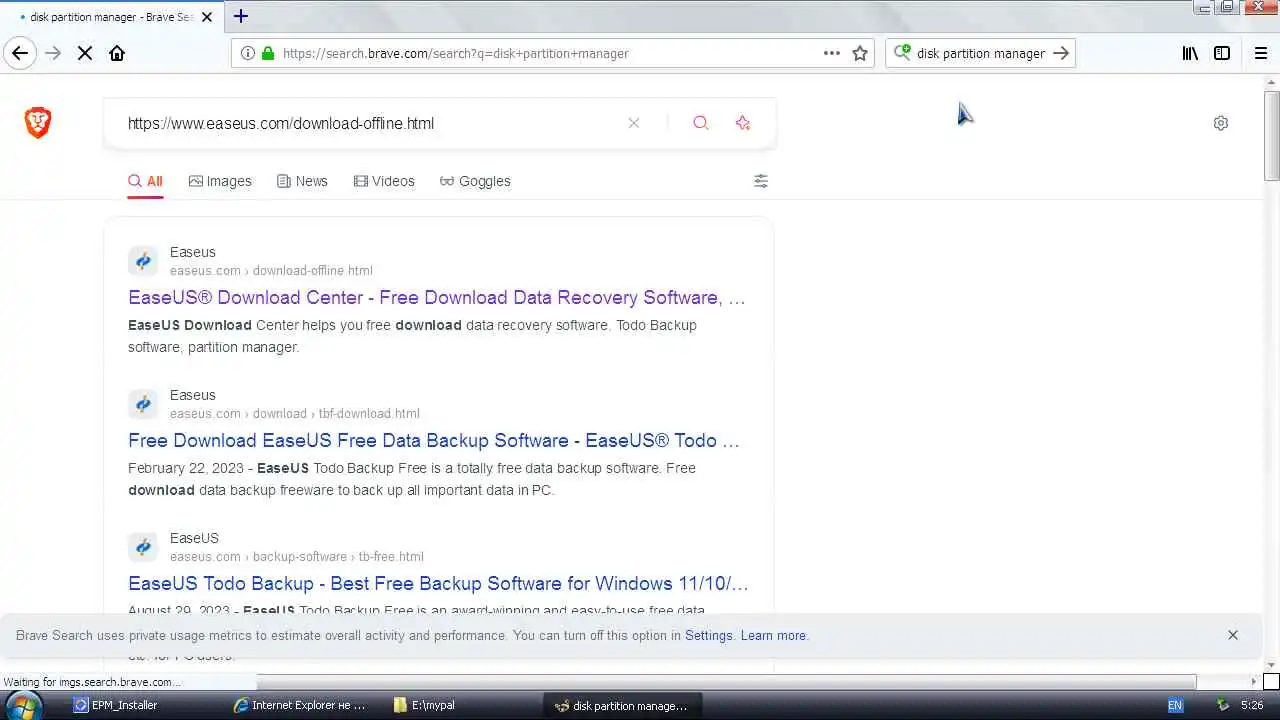Open the Library bookmarks icon
The width and height of the screenshot is (1280, 720).
pos(1190,53)
